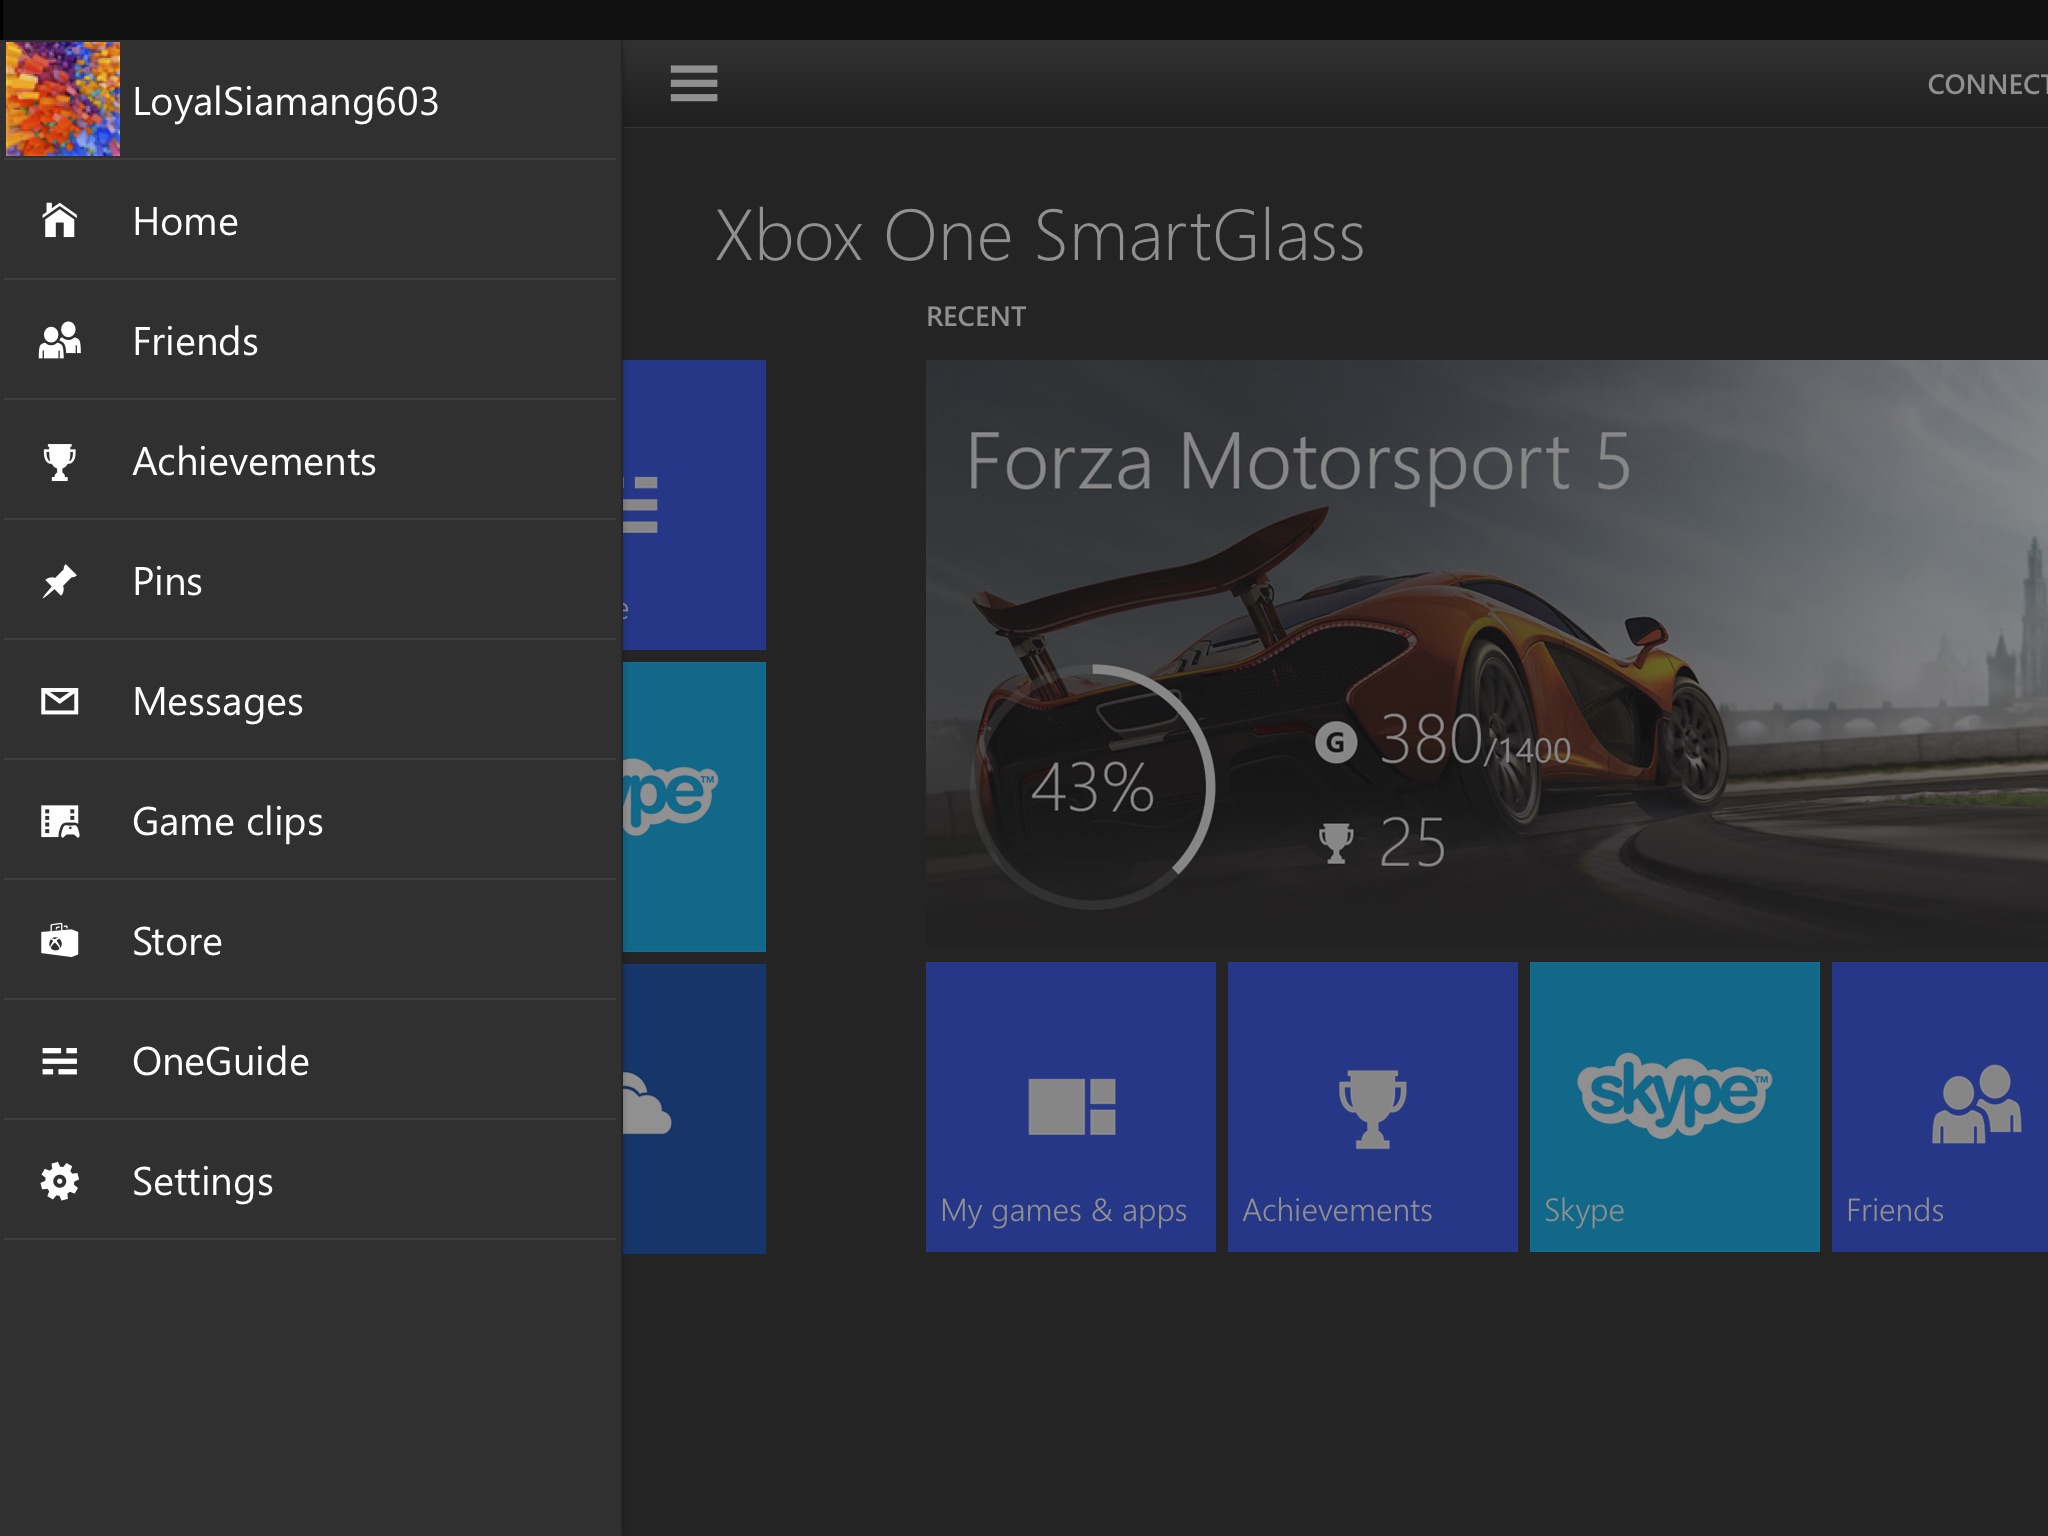This screenshot has height=1536, width=2048.
Task: Open the LoyalSiamang603 profile avatar
Action: coord(63,99)
